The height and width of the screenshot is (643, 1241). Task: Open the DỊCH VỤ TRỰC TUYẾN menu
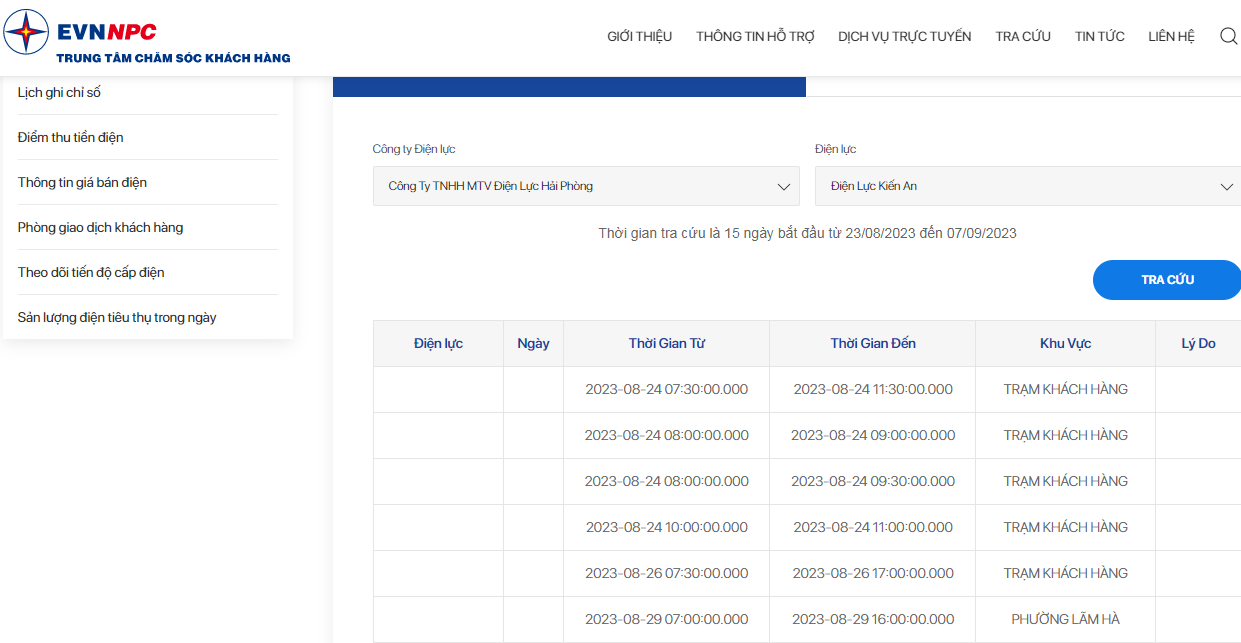click(x=905, y=36)
